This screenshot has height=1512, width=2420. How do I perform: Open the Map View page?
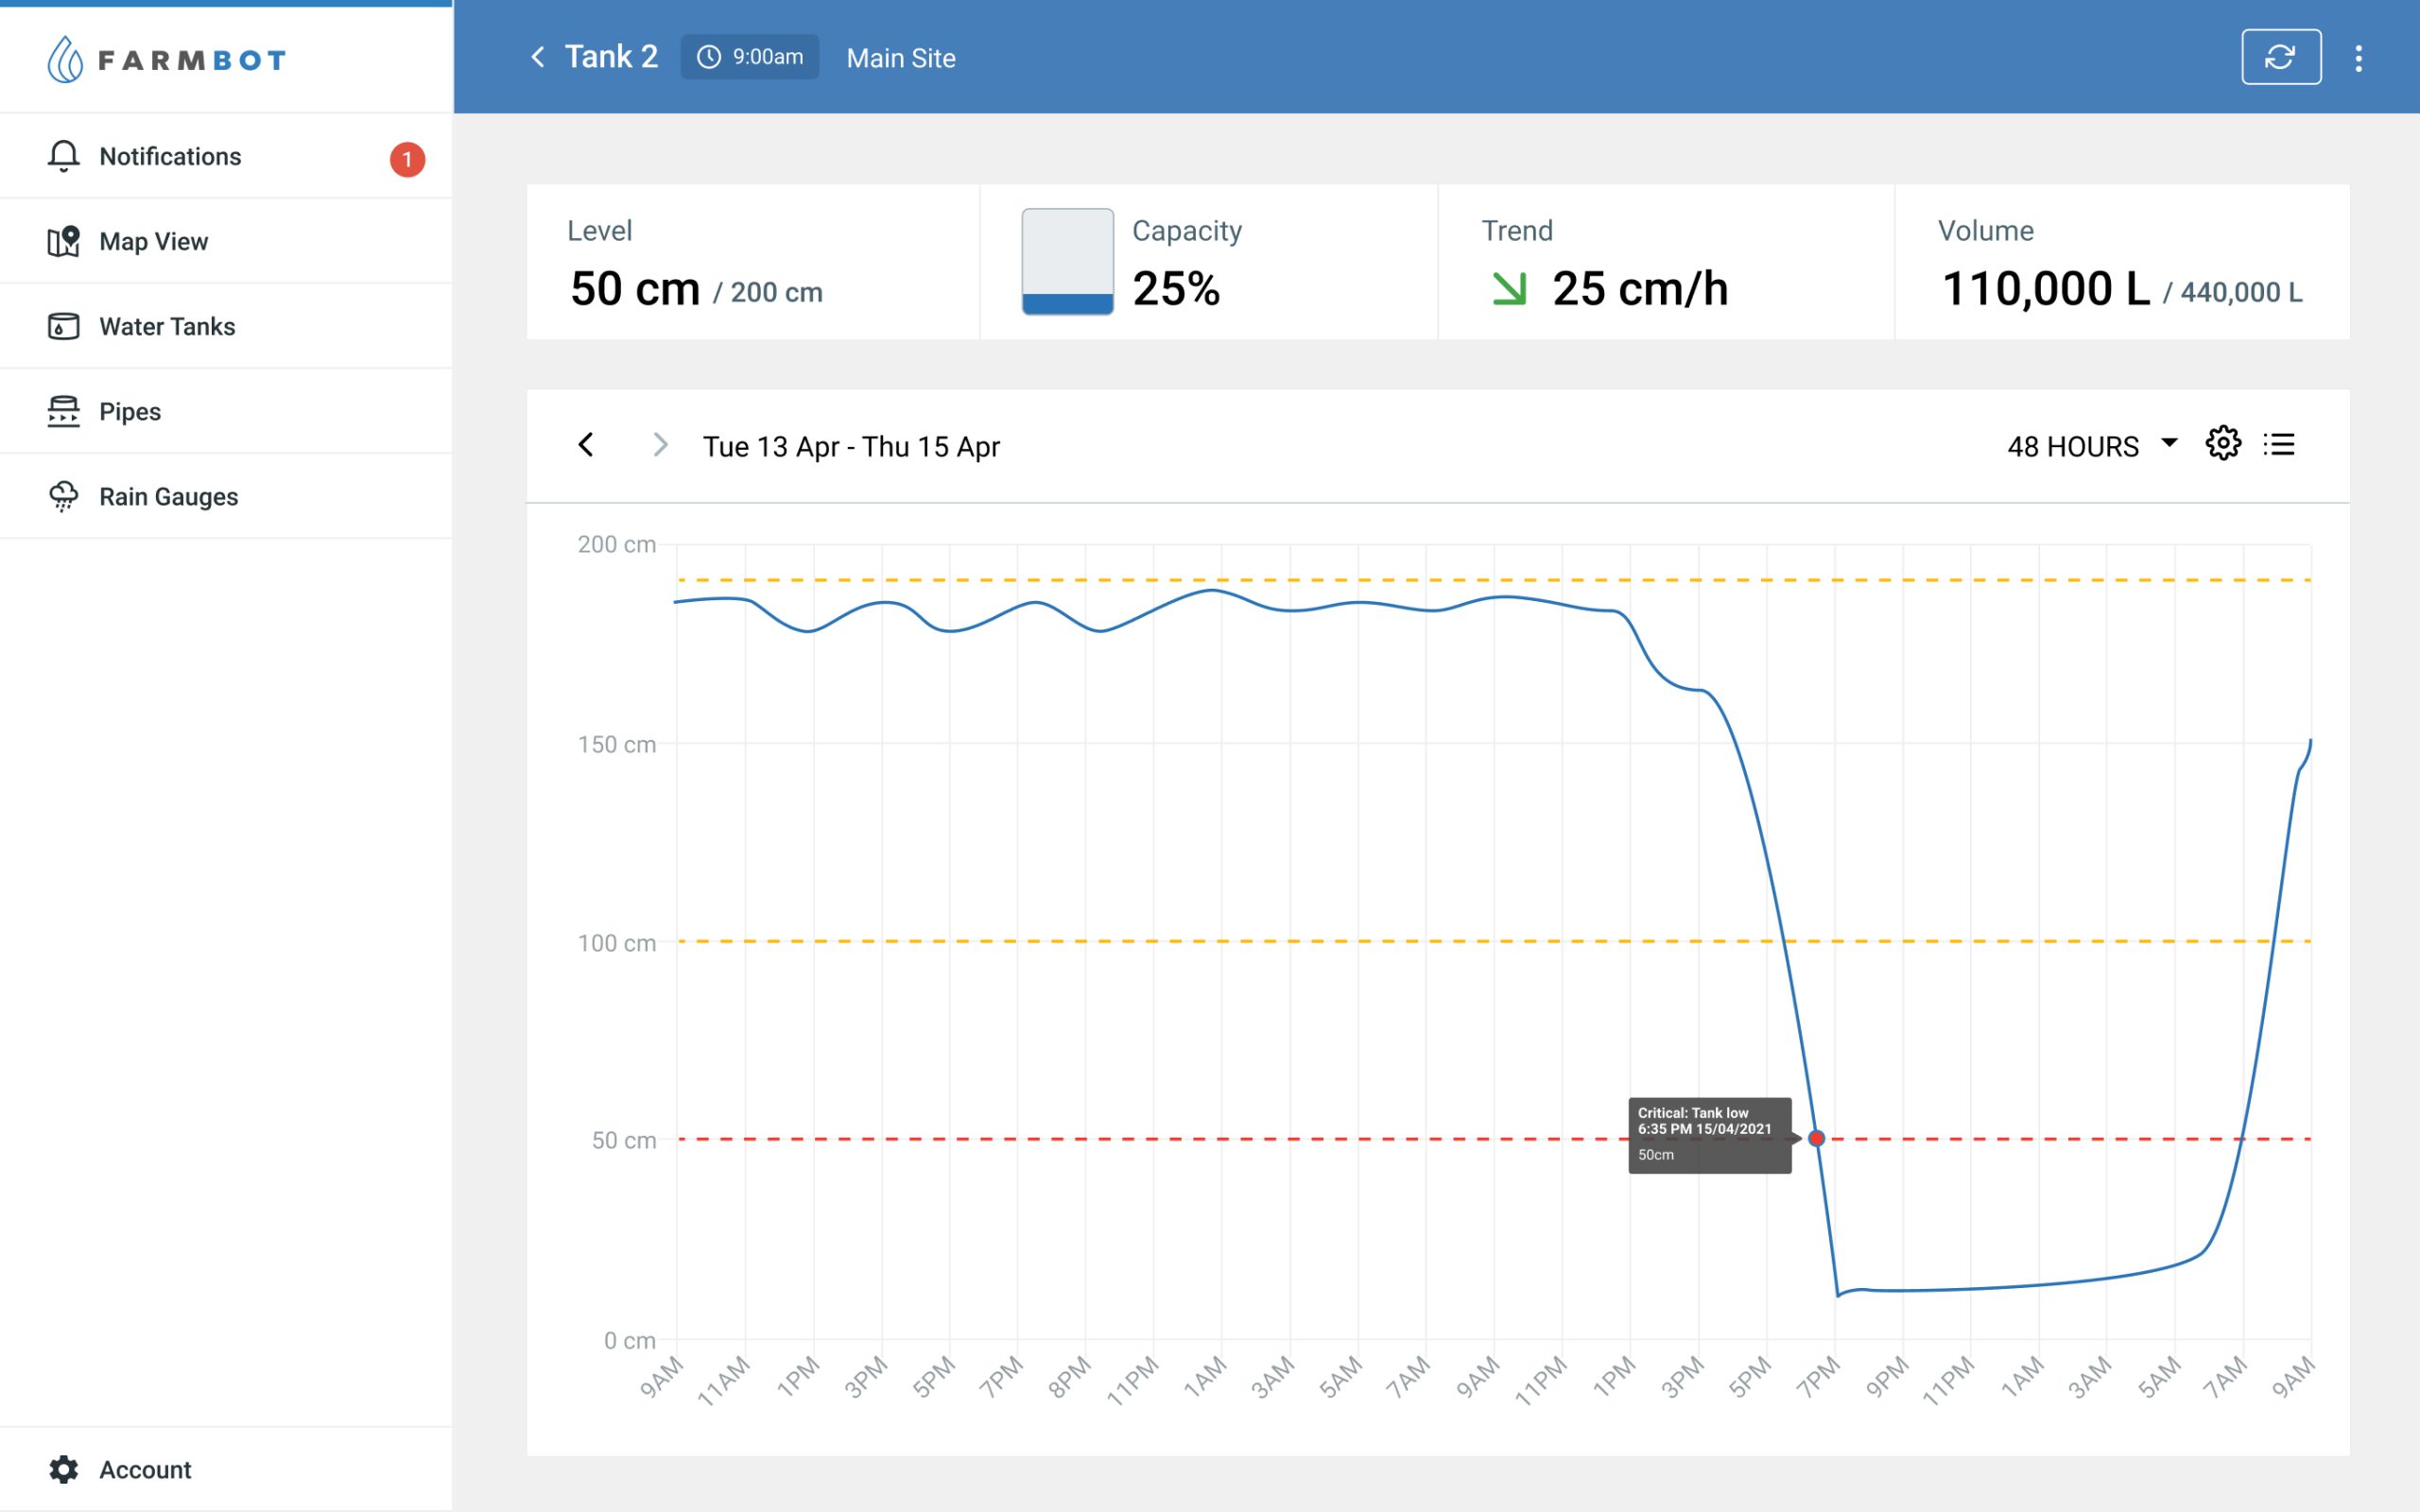click(153, 242)
